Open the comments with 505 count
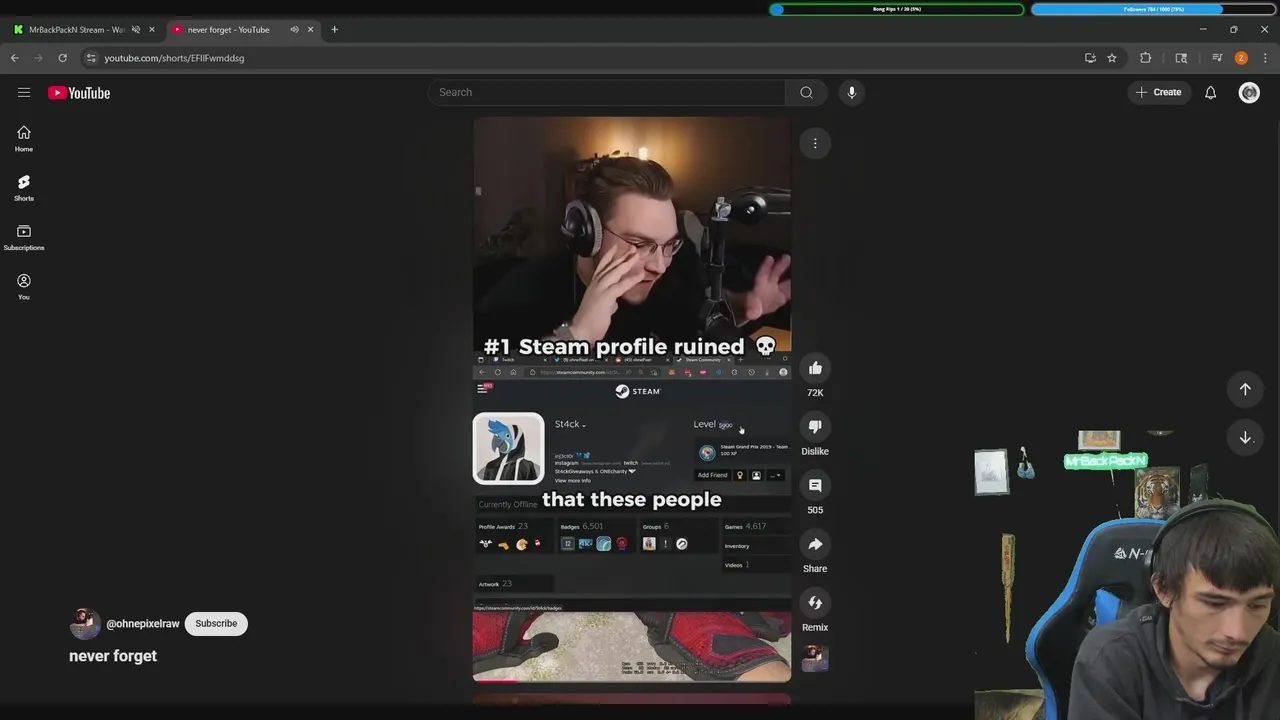This screenshot has width=1280, height=720. click(815, 485)
